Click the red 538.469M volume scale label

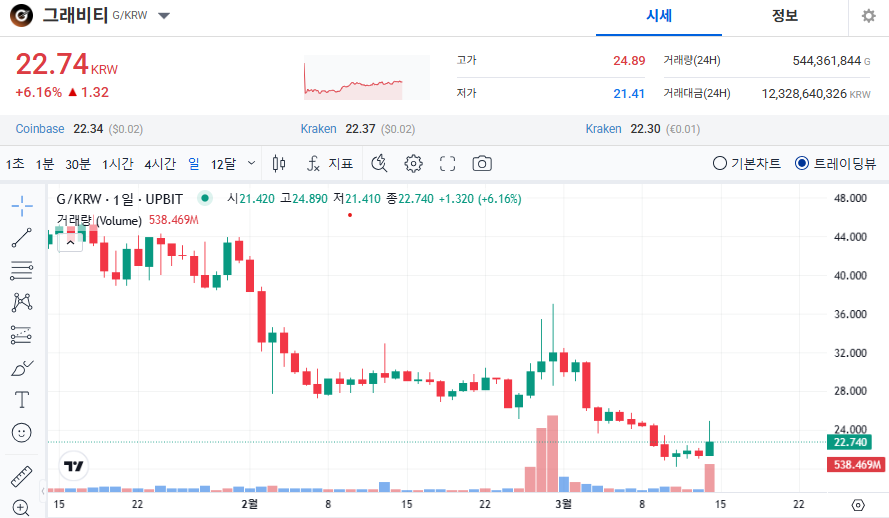857,465
